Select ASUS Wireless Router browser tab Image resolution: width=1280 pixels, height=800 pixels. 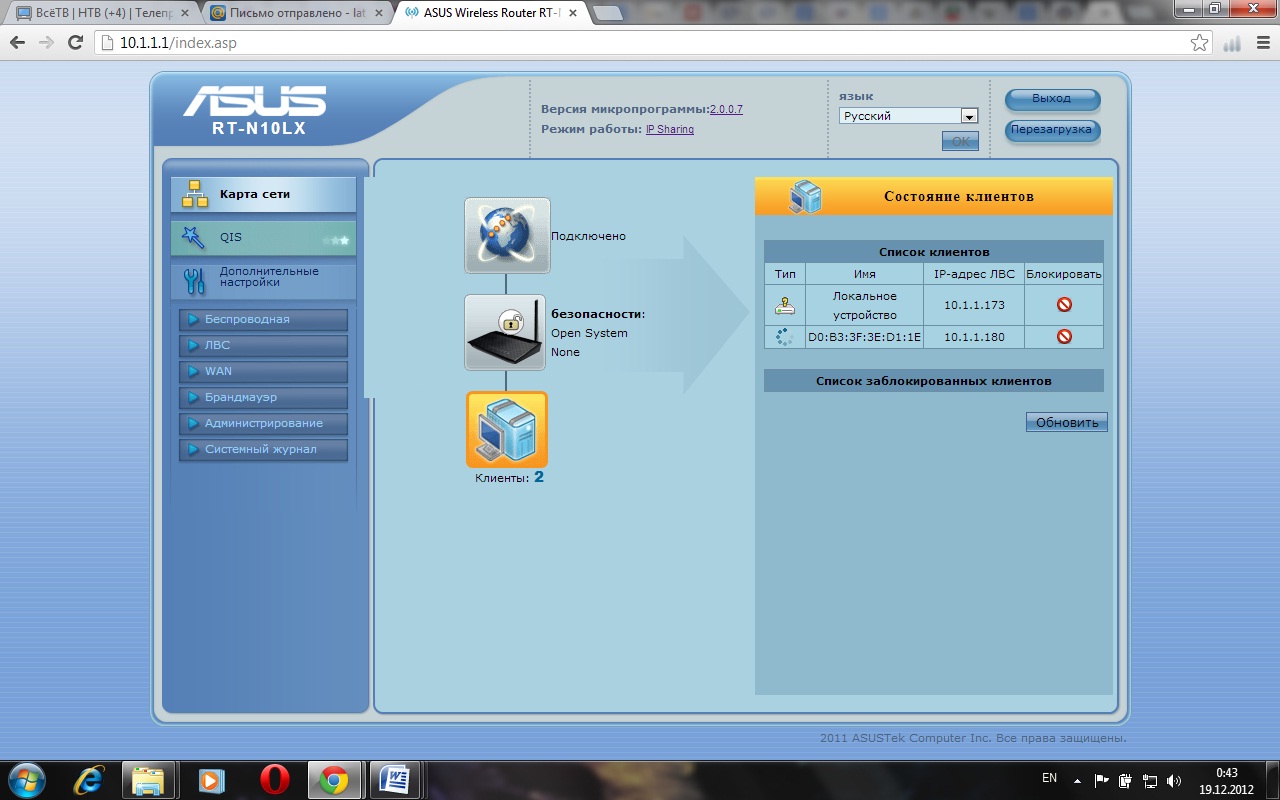point(489,13)
